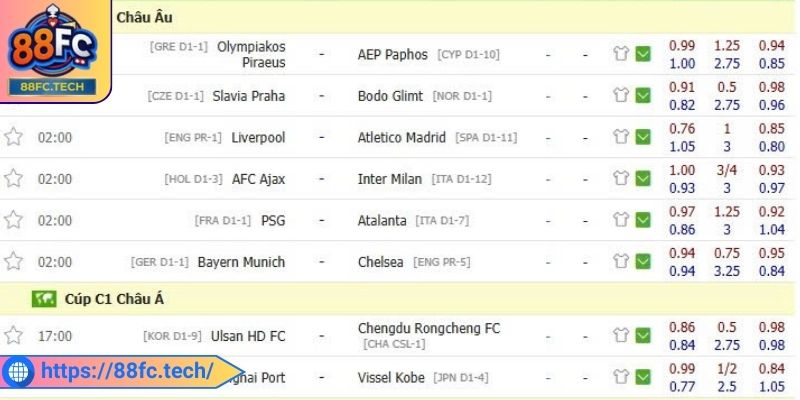The height and width of the screenshot is (400, 800).
Task: Open the Bayern Munich team link
Action: coord(241,262)
